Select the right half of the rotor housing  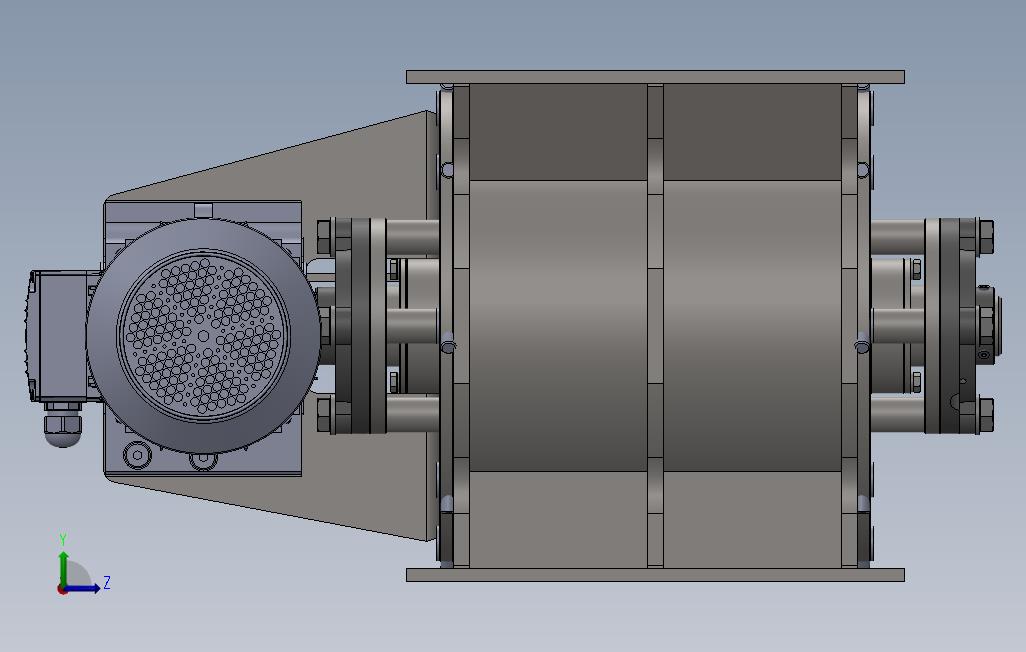point(752,325)
